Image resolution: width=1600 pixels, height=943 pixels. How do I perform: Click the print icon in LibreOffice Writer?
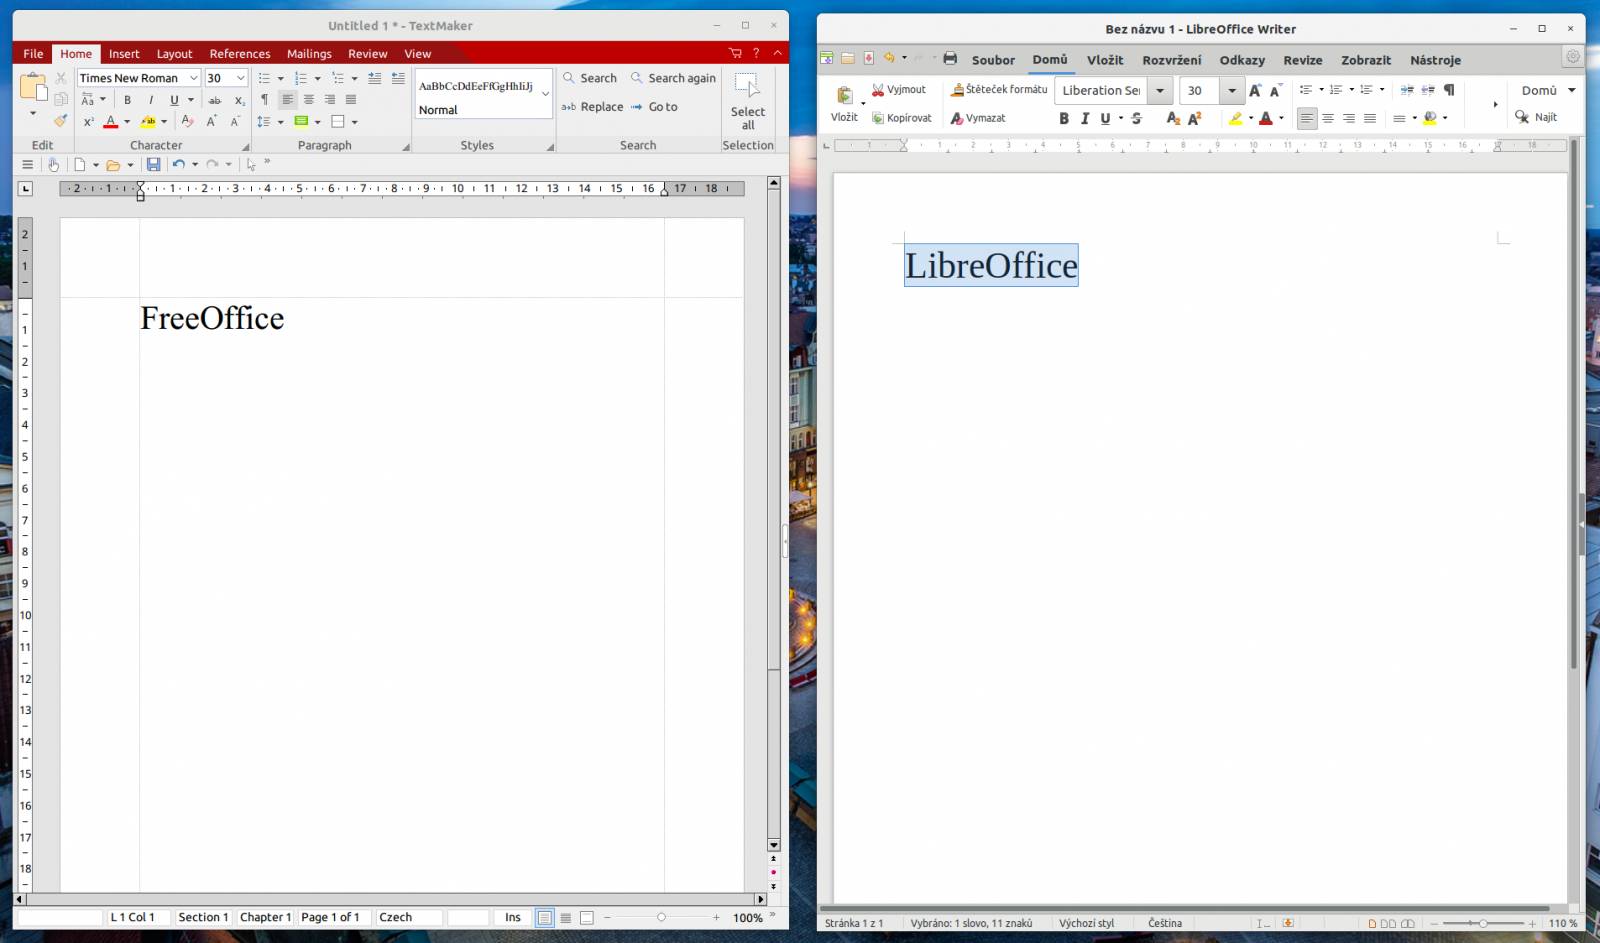pos(950,58)
